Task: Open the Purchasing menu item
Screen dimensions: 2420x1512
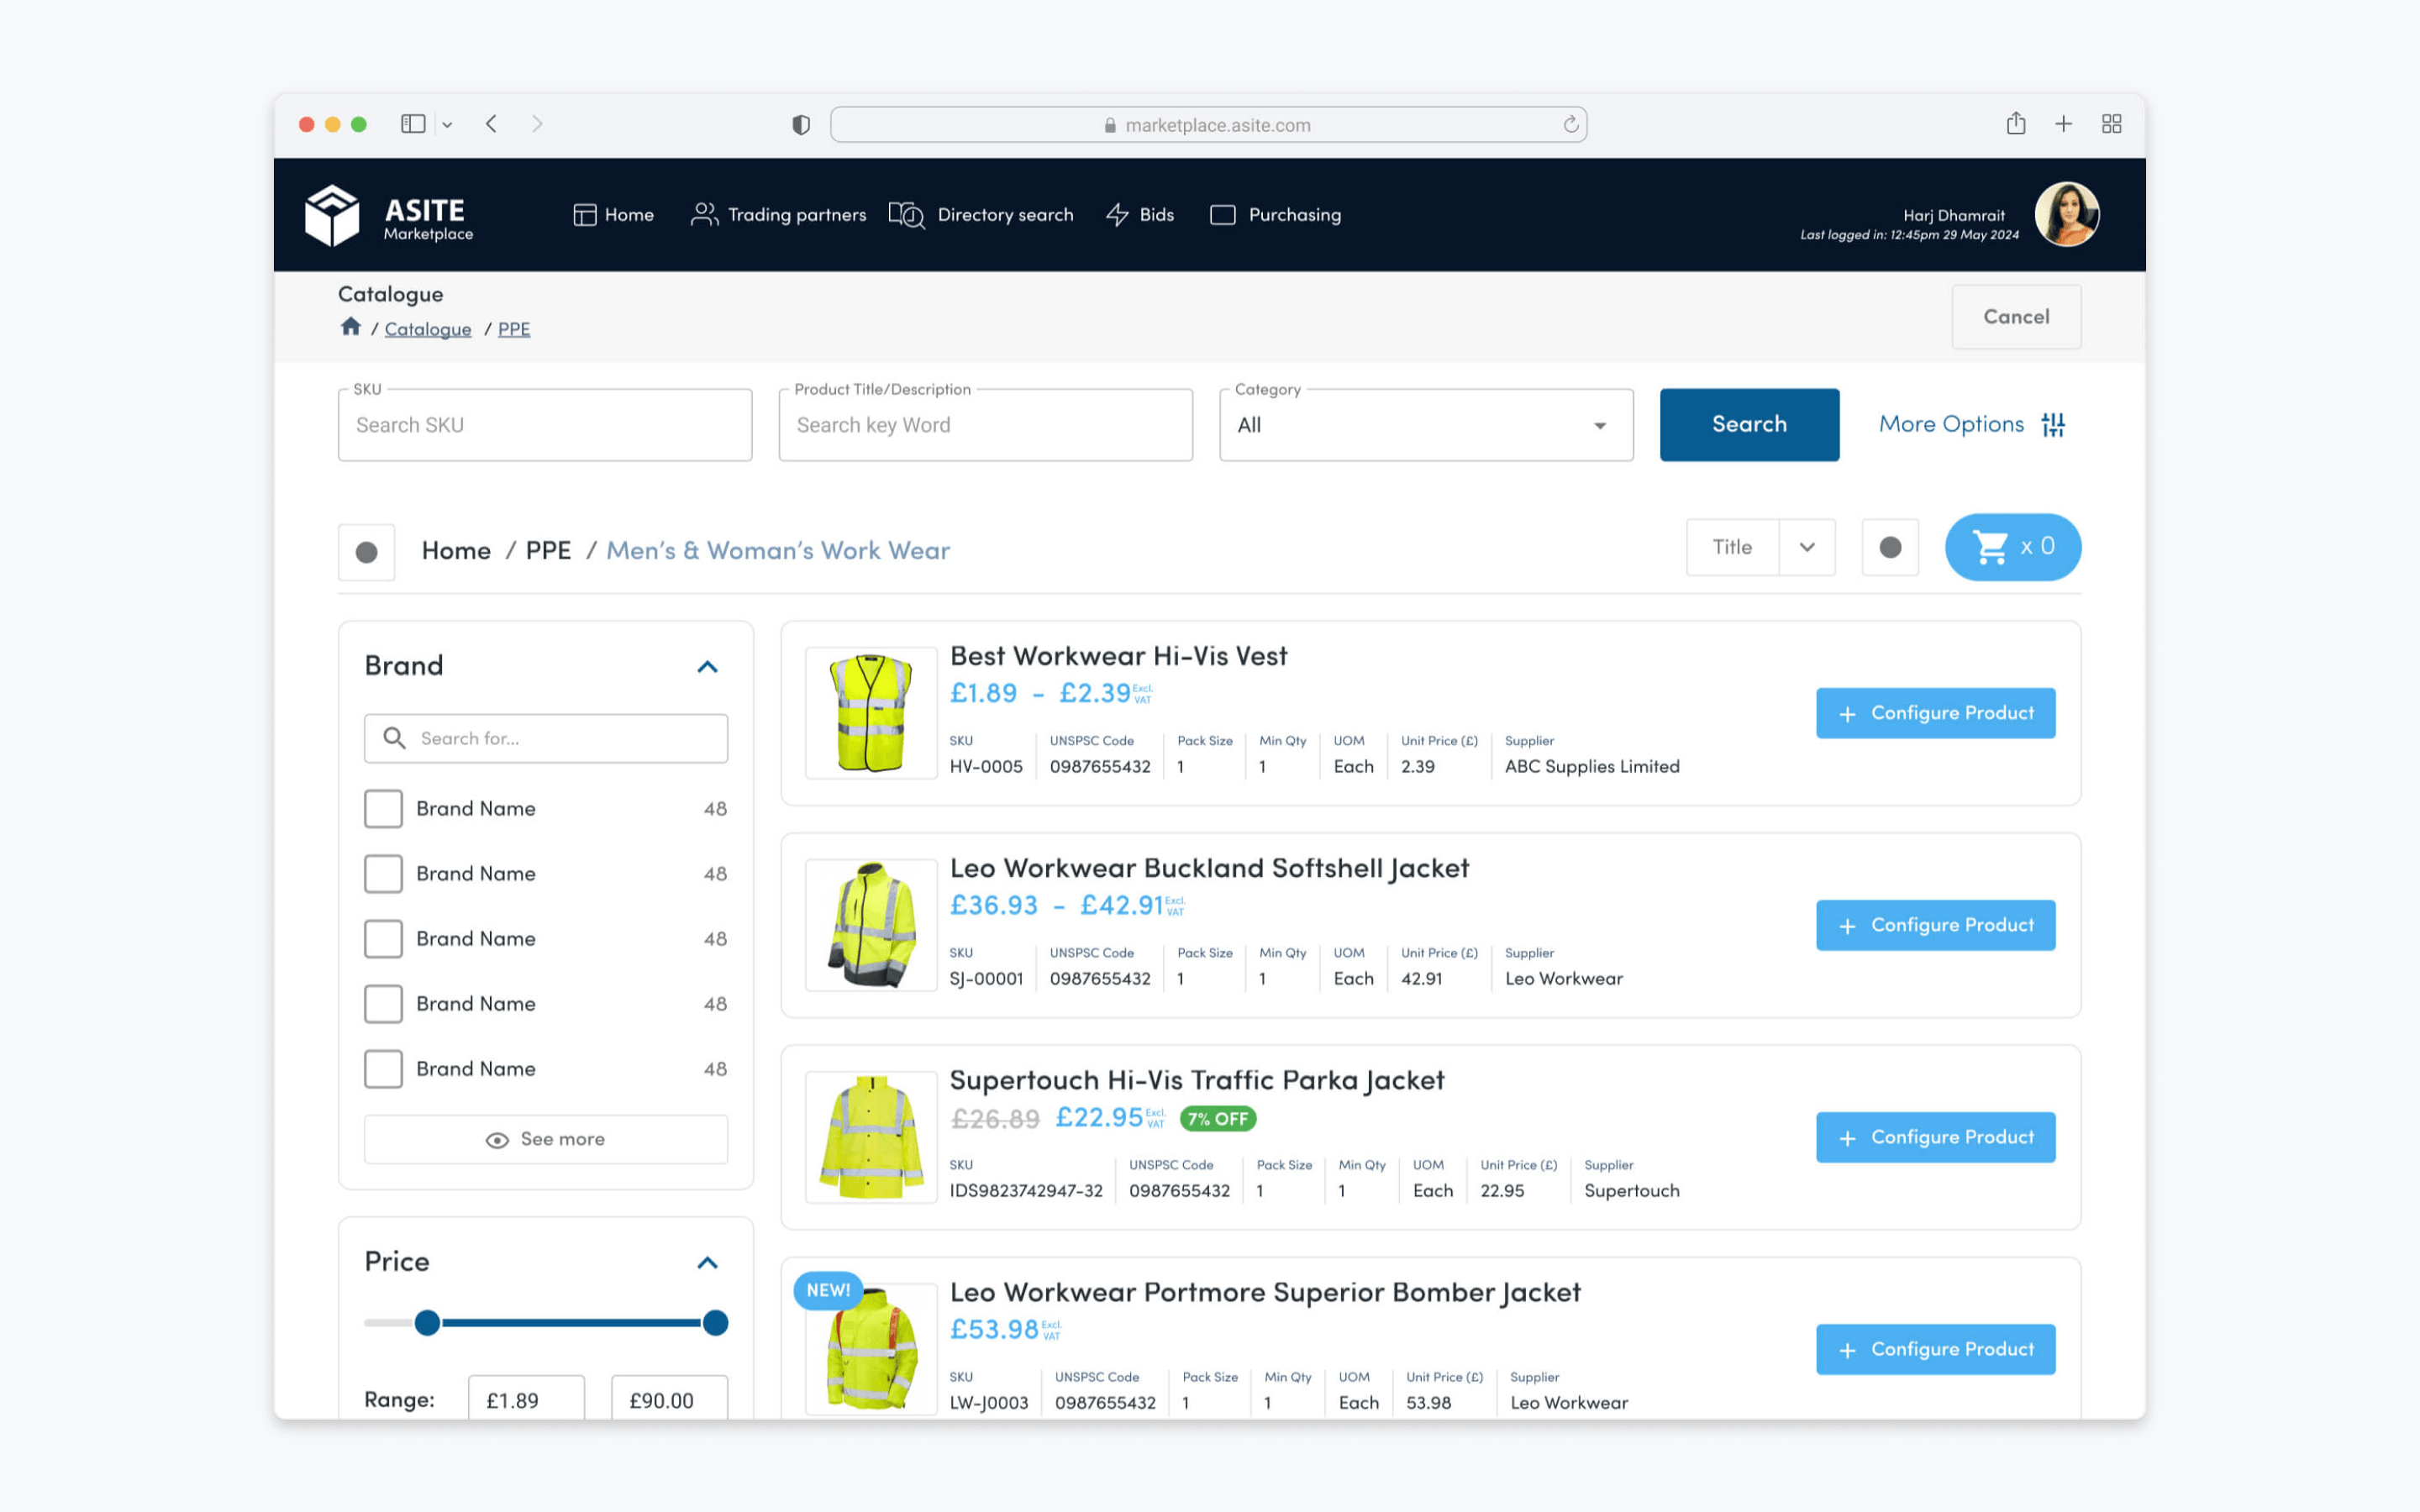Action: point(1276,215)
